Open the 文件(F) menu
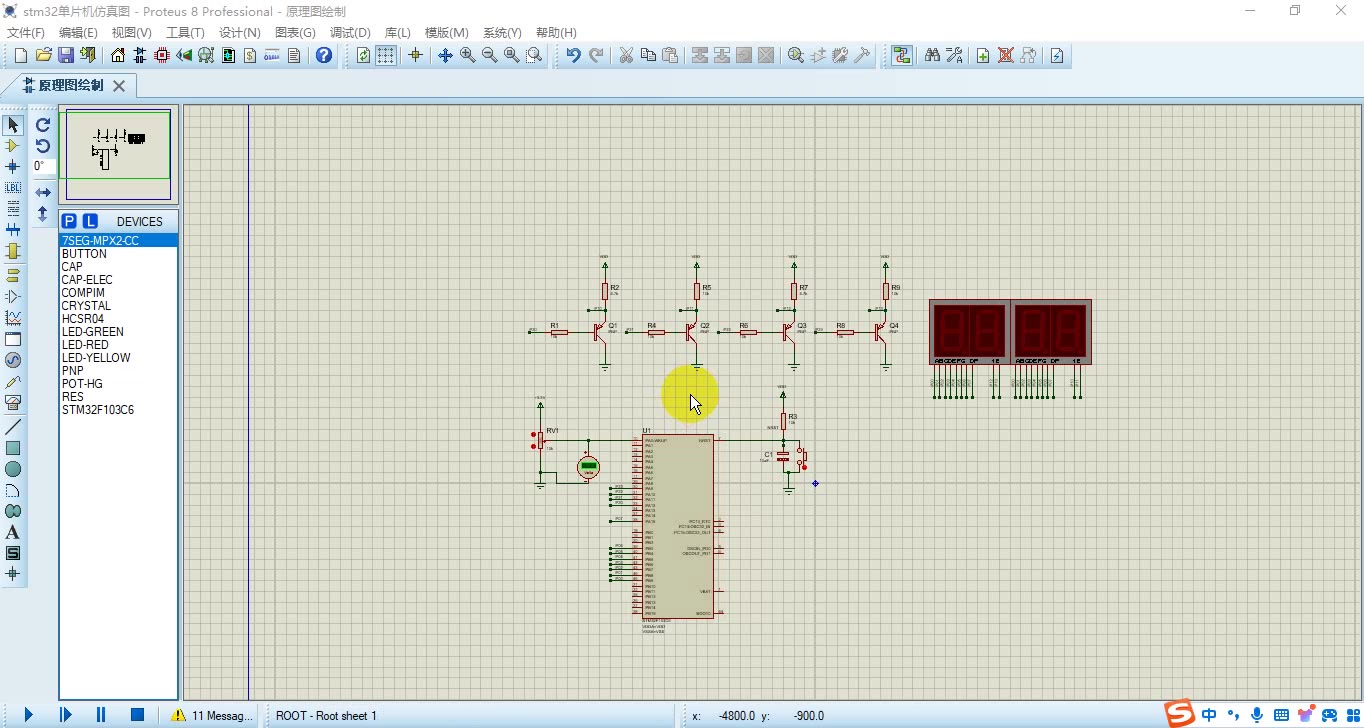 [26, 33]
